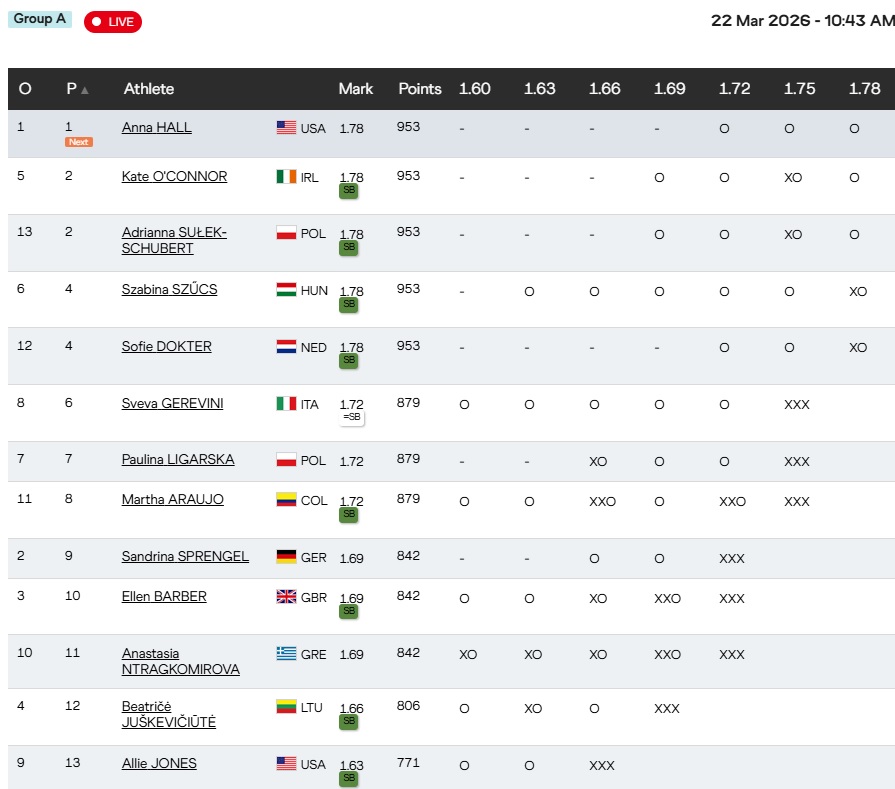Click the Greece flag in NTRAGKOMIROVA row
Viewport: 895px width, 789px height.
pos(286,654)
